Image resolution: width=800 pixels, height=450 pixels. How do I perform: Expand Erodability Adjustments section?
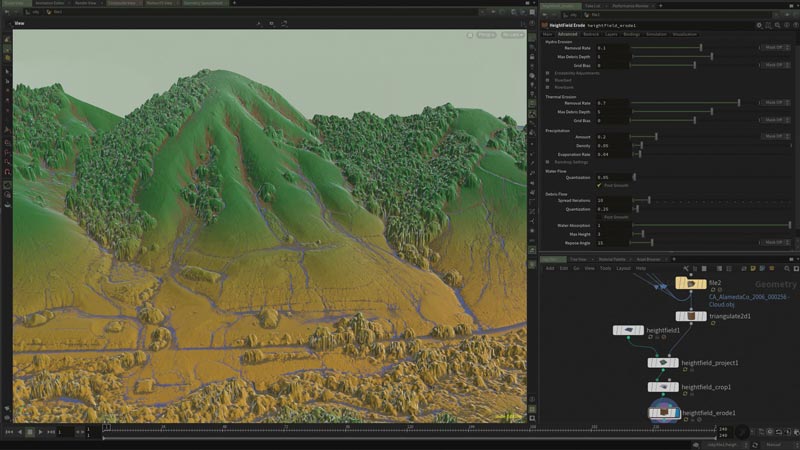[x=547, y=73]
